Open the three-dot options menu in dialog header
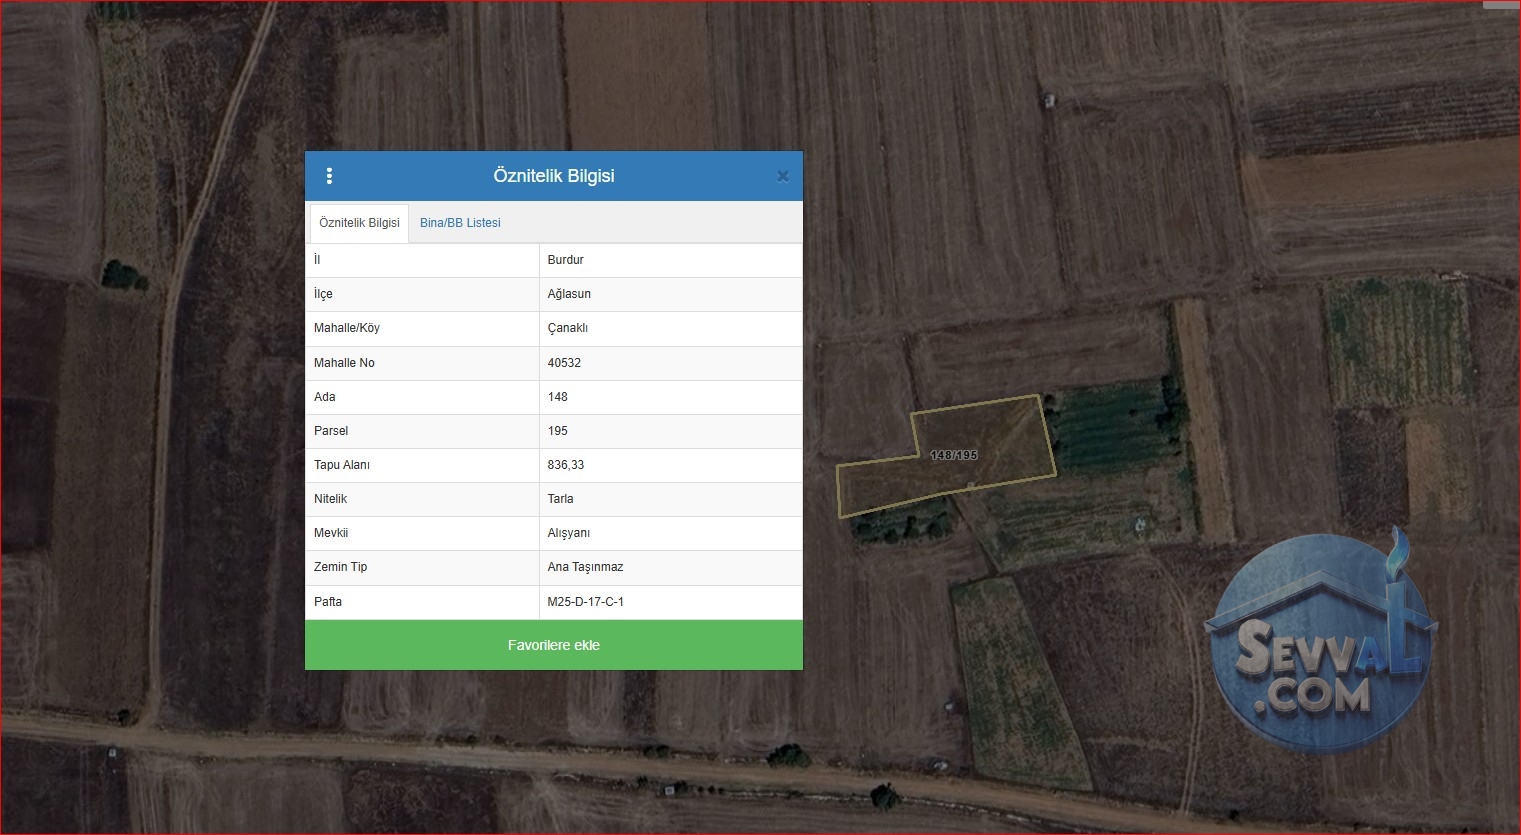 coord(329,176)
